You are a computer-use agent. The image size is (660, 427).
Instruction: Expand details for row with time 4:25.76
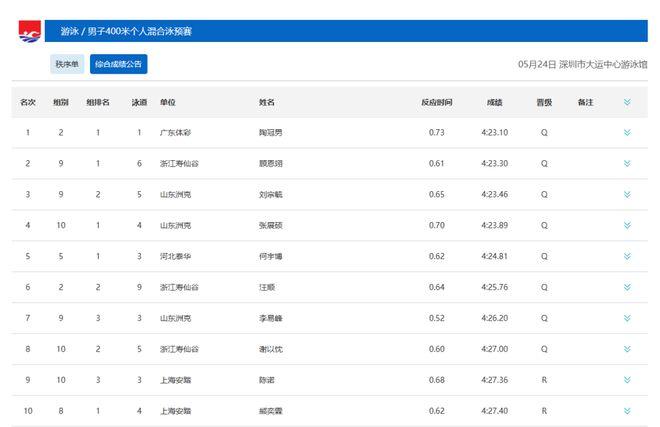pyautogui.click(x=627, y=287)
